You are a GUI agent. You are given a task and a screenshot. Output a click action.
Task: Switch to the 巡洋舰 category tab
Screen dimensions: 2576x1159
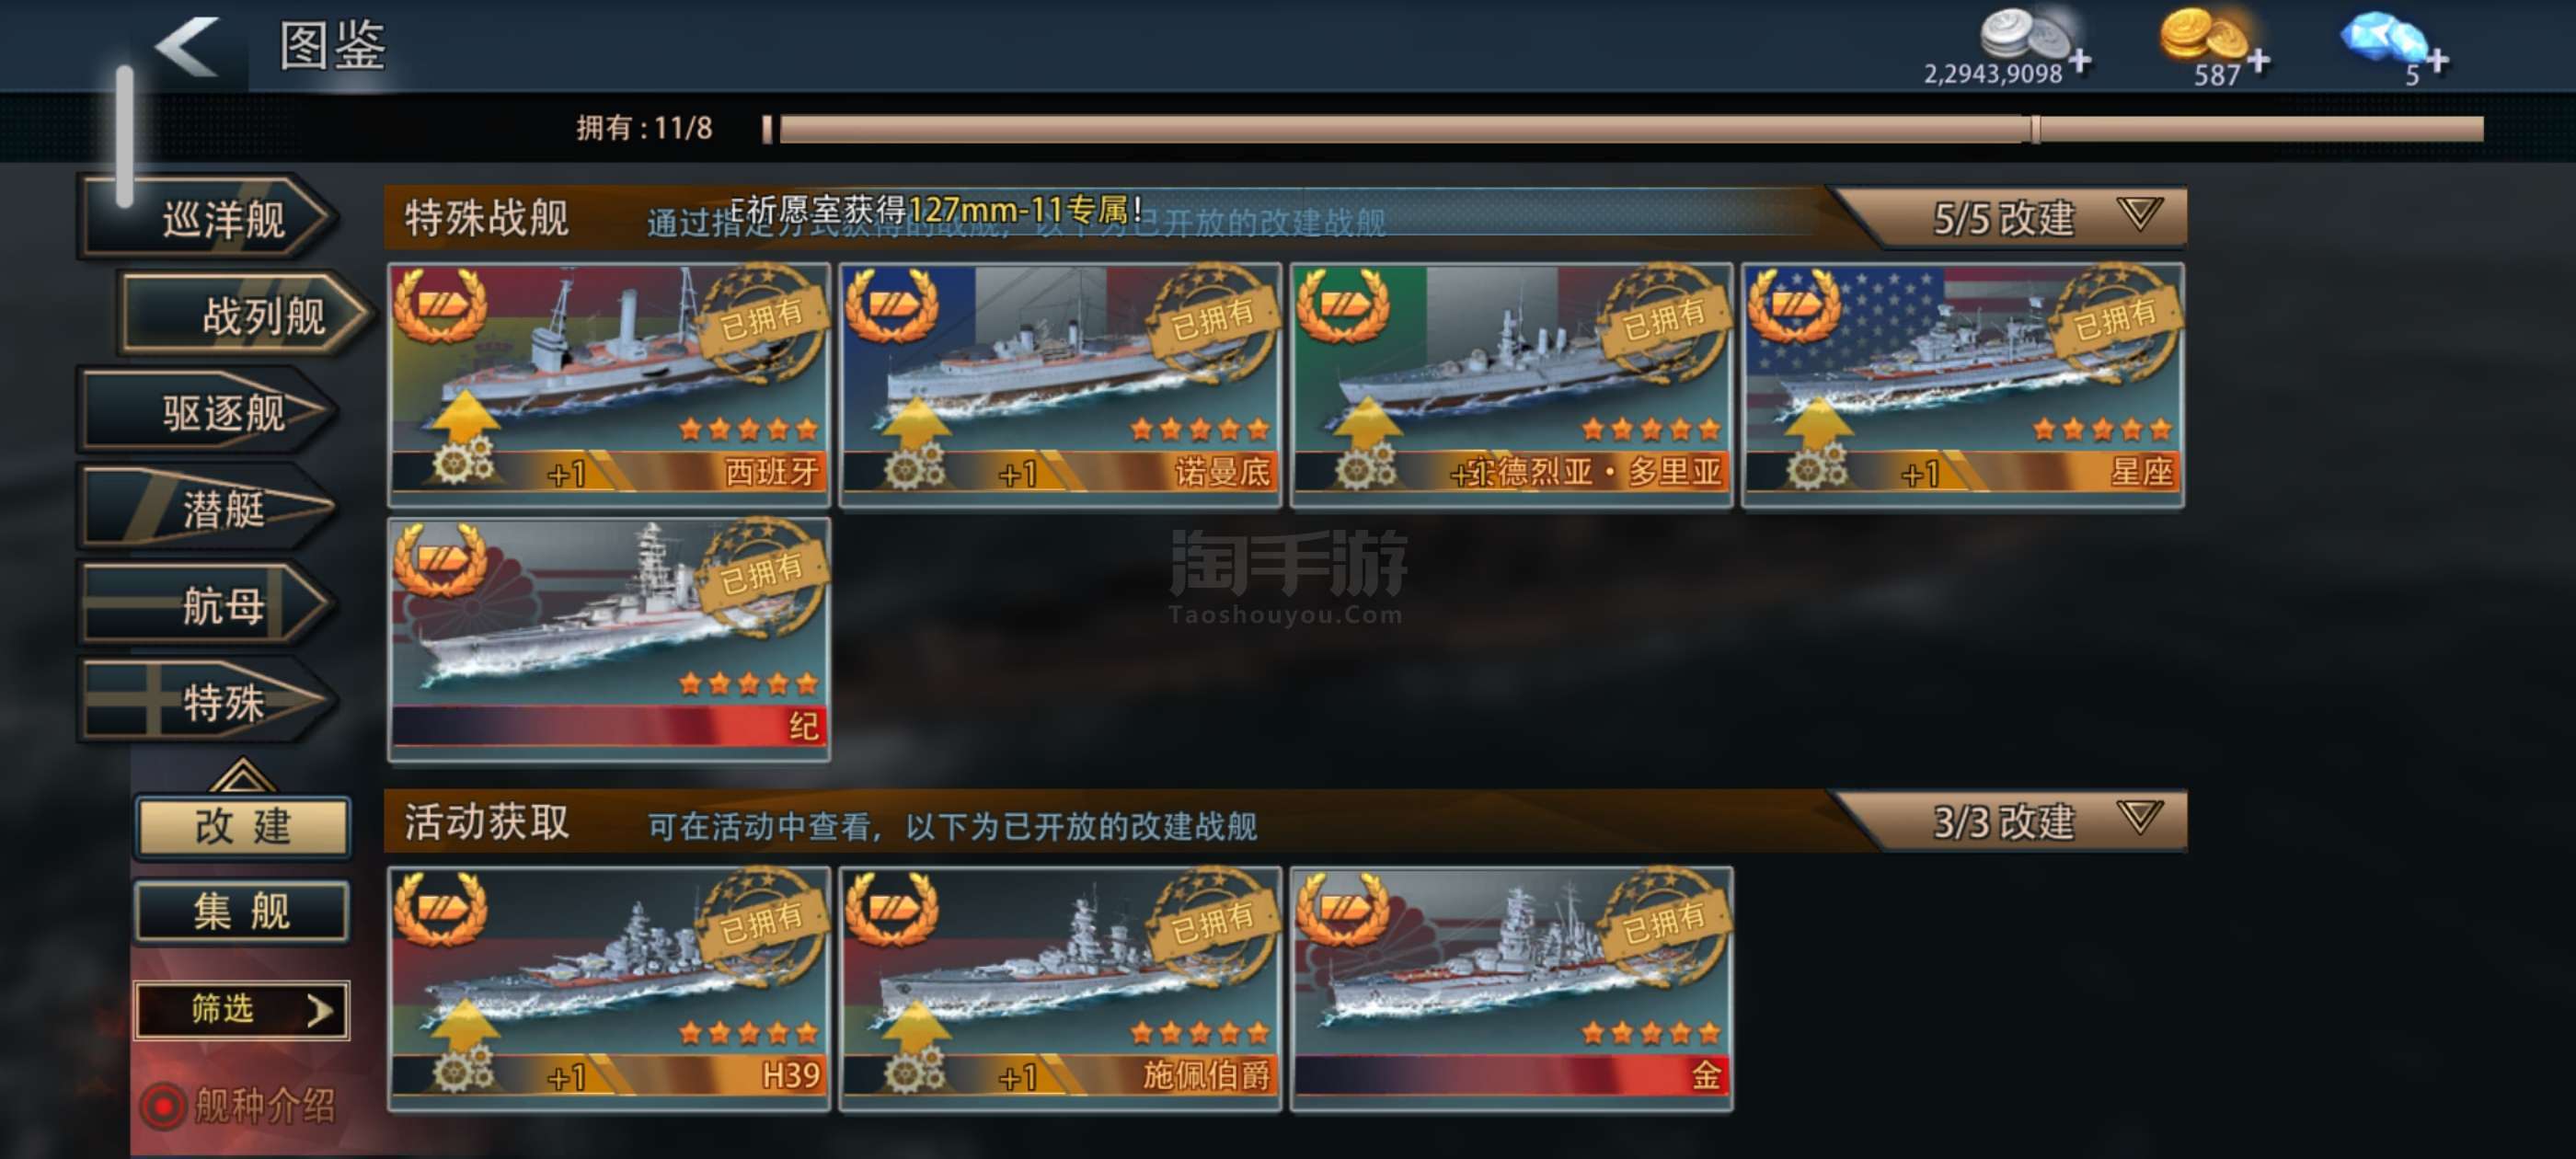pos(208,218)
